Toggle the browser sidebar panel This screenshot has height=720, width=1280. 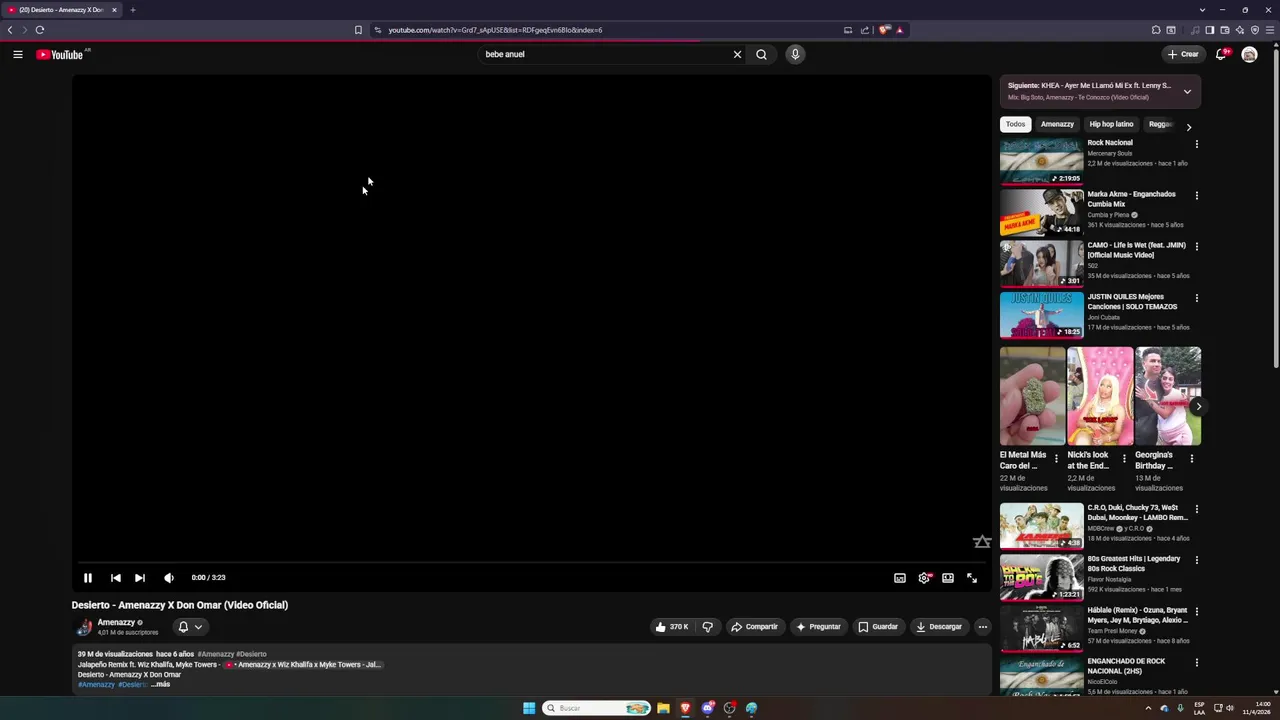[x=1209, y=30]
